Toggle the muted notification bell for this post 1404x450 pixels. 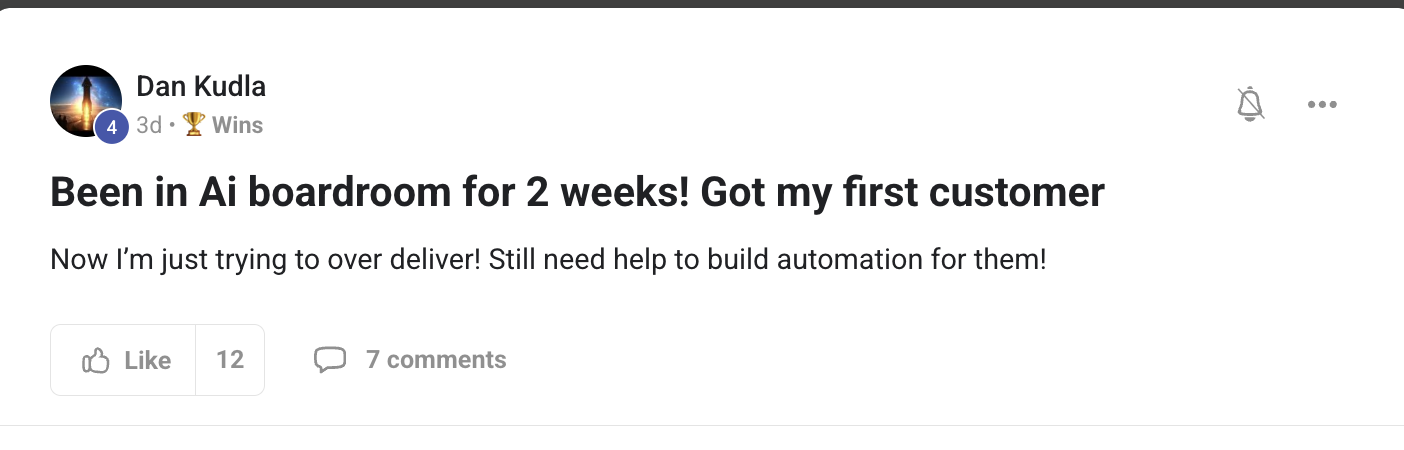1251,104
